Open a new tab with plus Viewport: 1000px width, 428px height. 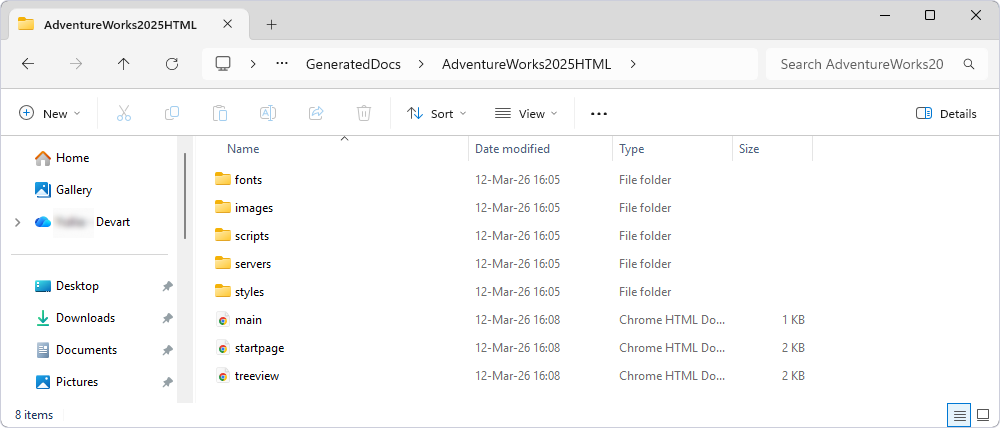[x=272, y=25]
